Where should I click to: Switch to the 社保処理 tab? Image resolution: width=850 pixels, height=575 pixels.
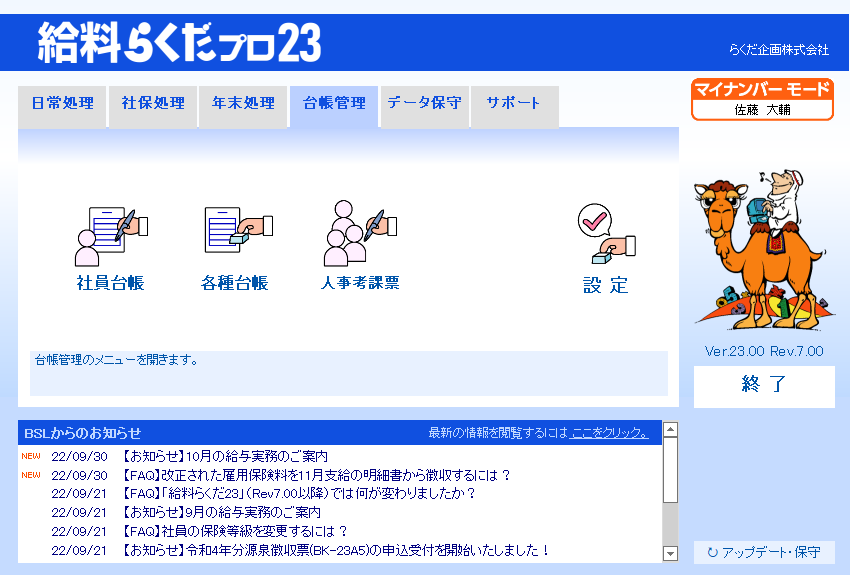pyautogui.click(x=153, y=106)
